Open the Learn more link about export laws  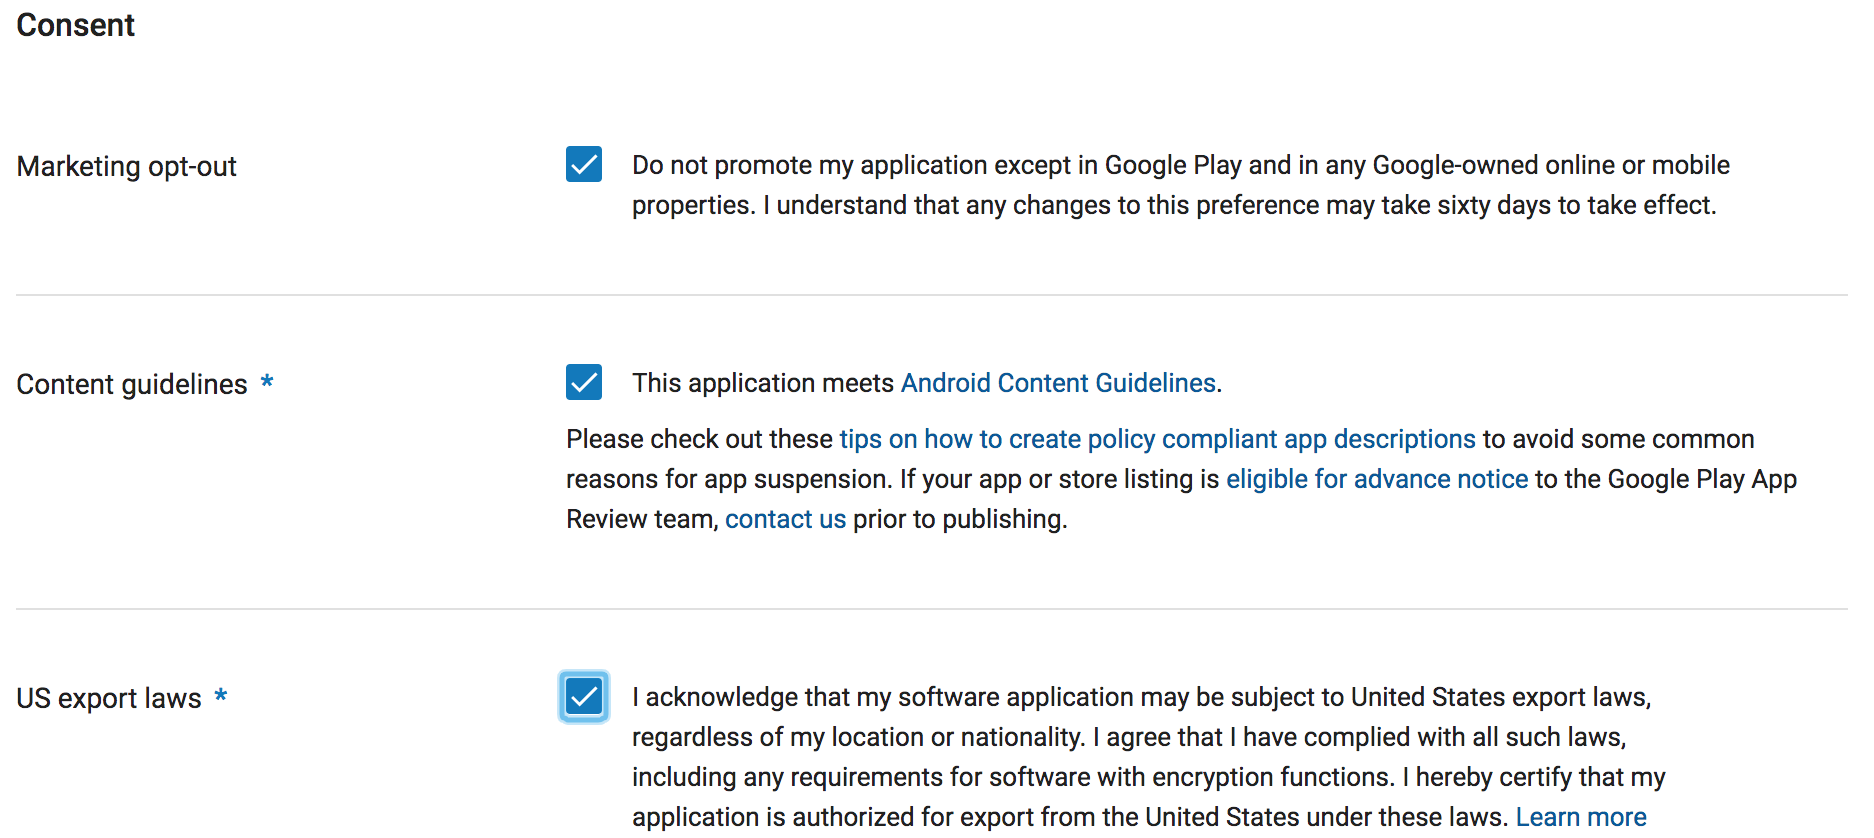1581,817
